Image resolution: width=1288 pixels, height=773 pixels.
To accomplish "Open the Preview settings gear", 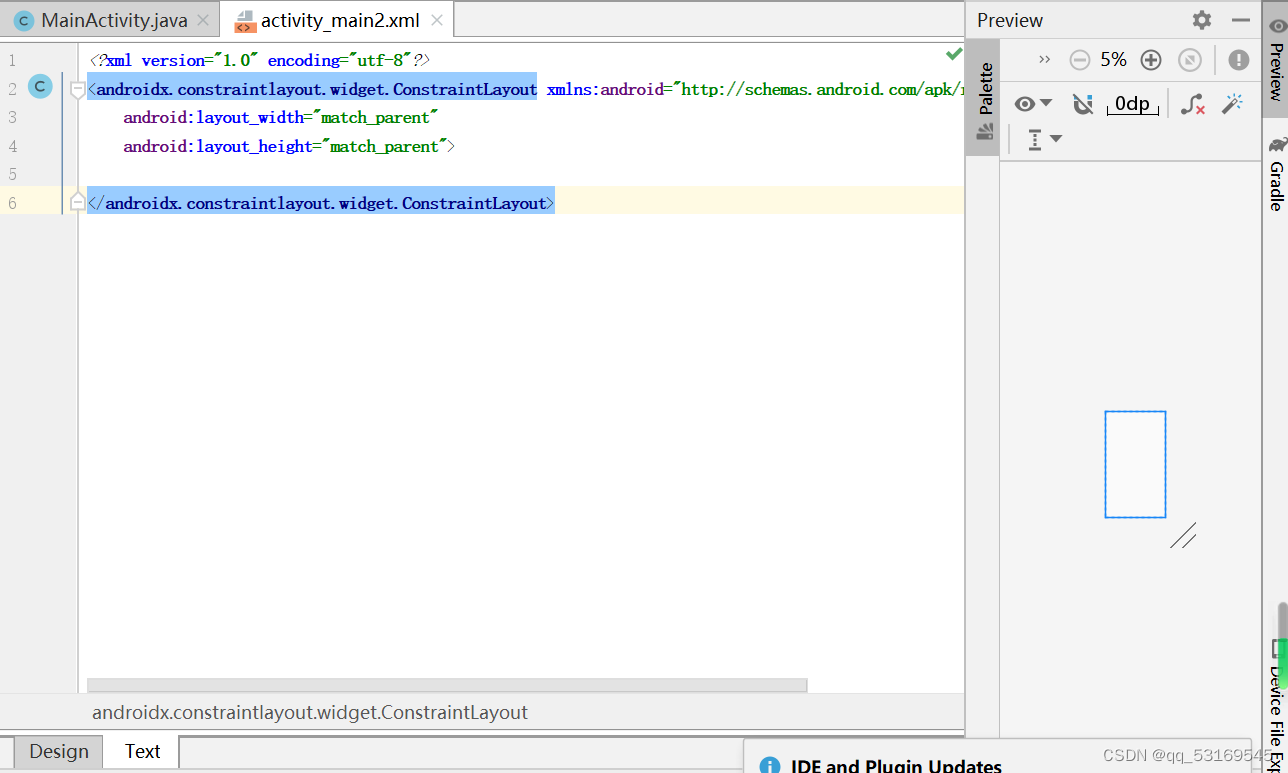I will 1201,19.
